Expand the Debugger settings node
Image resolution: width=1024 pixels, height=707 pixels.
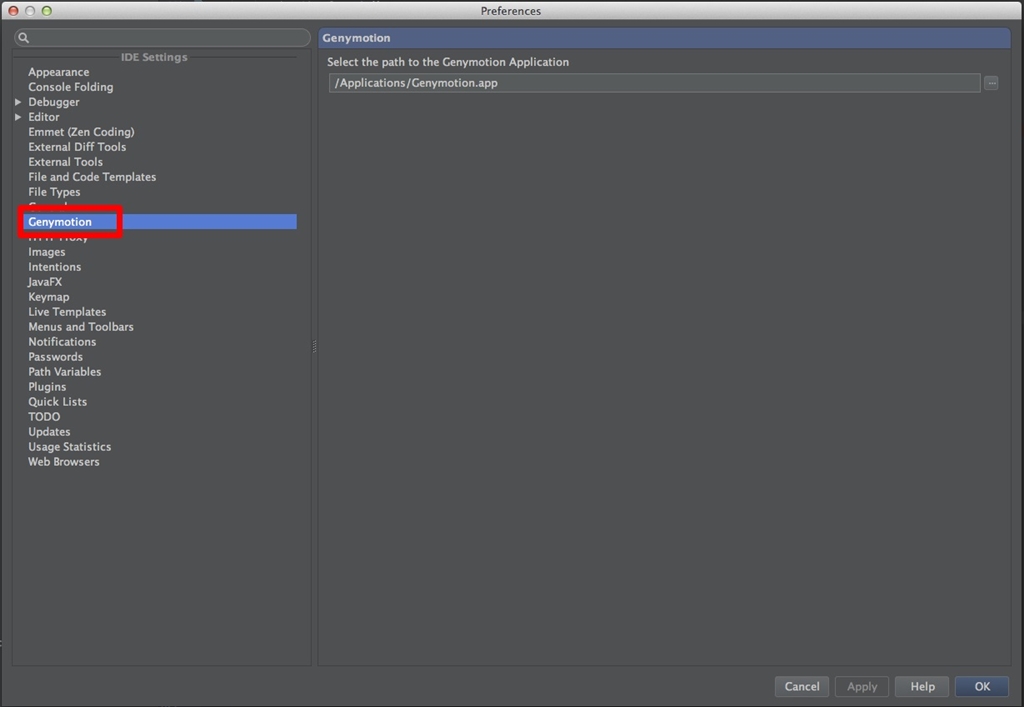click(18, 102)
